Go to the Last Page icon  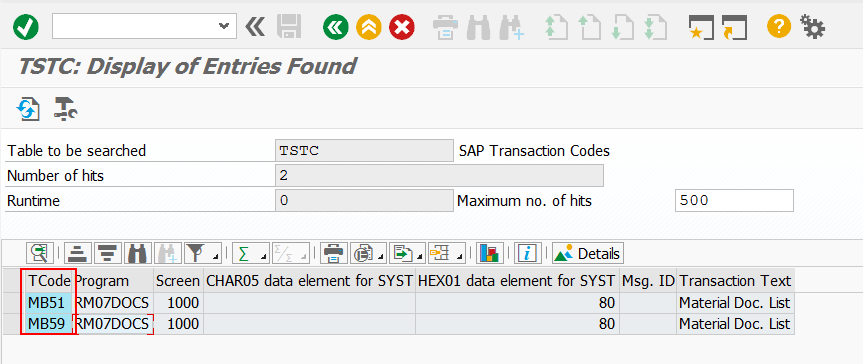656,27
